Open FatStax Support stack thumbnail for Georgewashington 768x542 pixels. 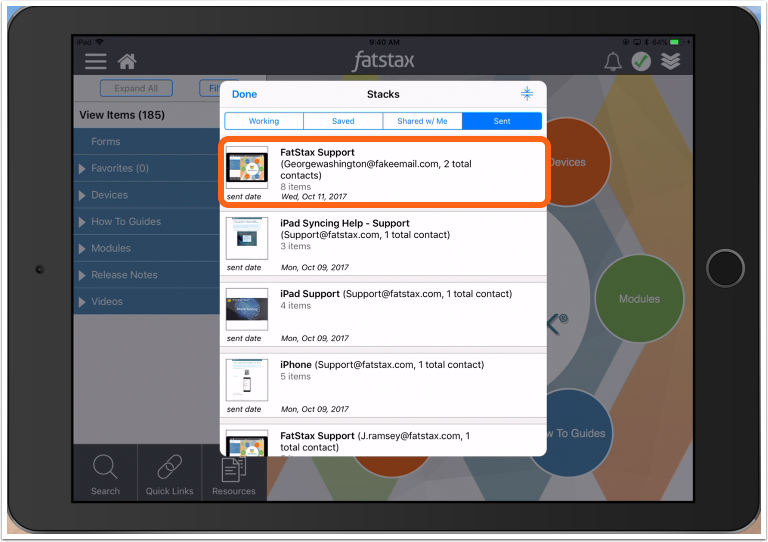tap(247, 167)
